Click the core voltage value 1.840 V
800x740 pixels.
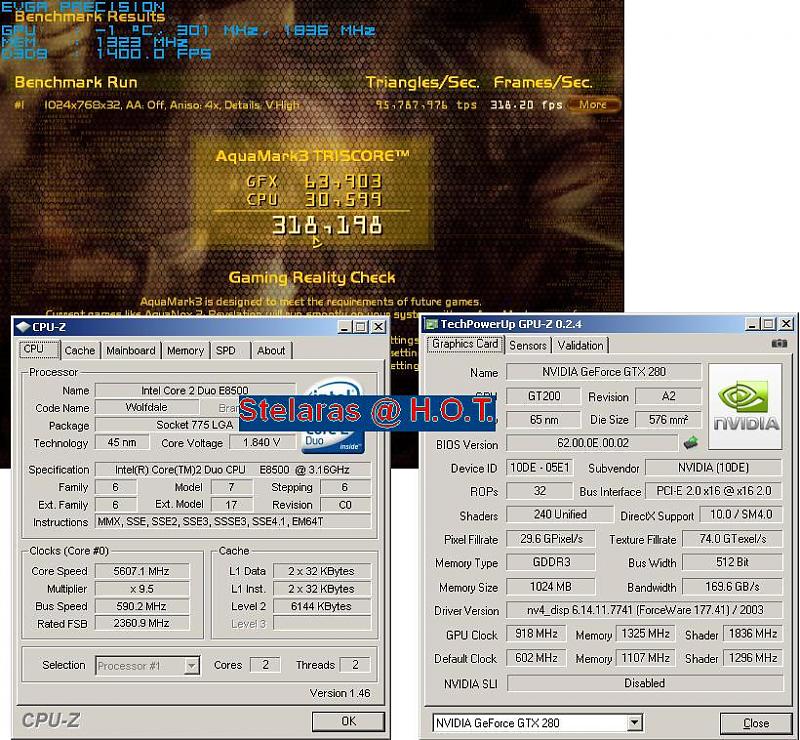tap(262, 442)
